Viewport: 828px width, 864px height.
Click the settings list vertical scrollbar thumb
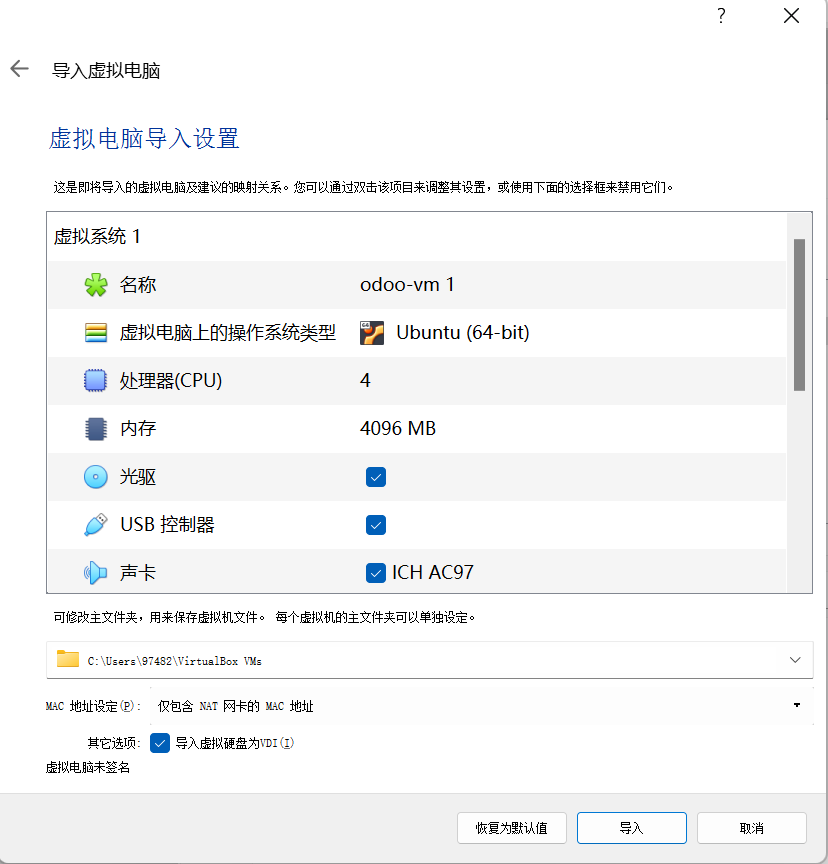tap(799, 315)
